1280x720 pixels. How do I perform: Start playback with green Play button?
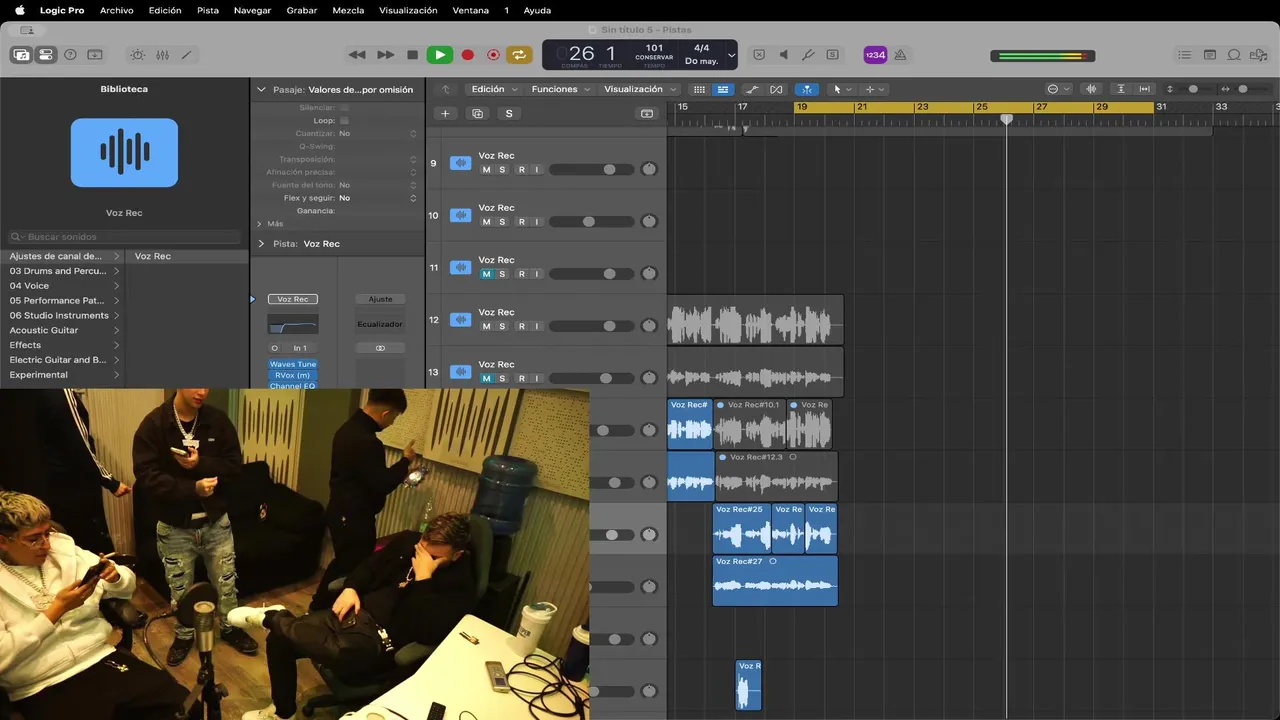(439, 55)
